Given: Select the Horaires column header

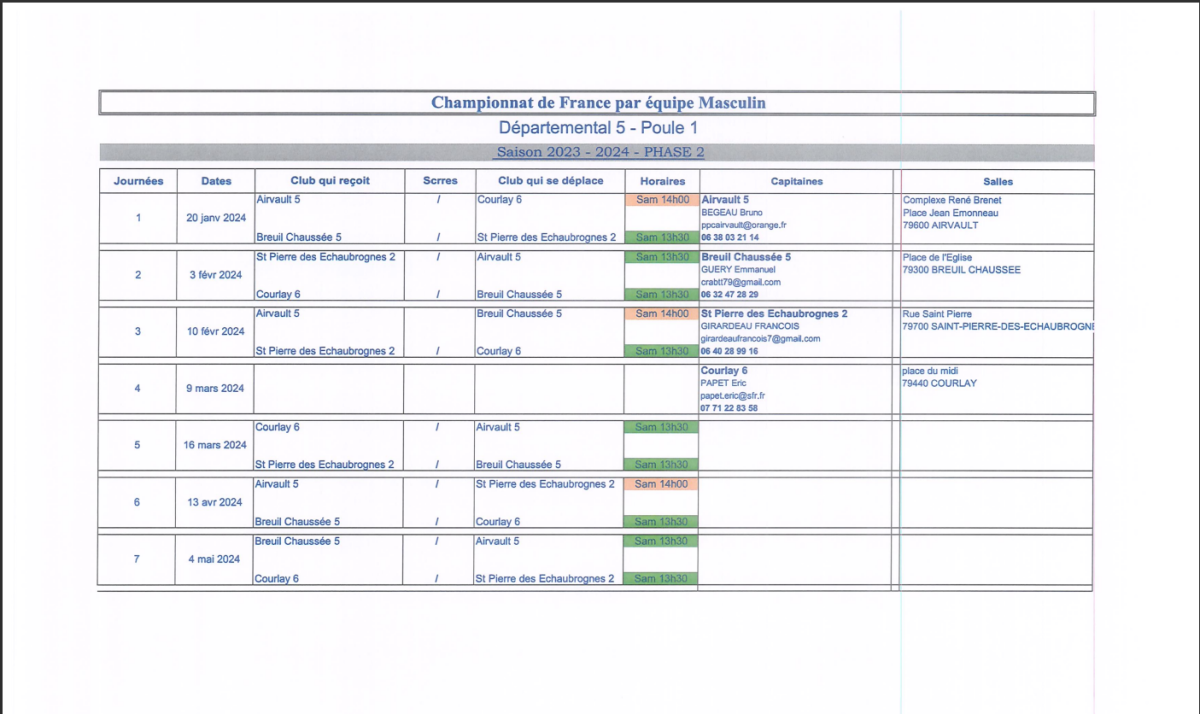Looking at the screenshot, I should 662,181.
